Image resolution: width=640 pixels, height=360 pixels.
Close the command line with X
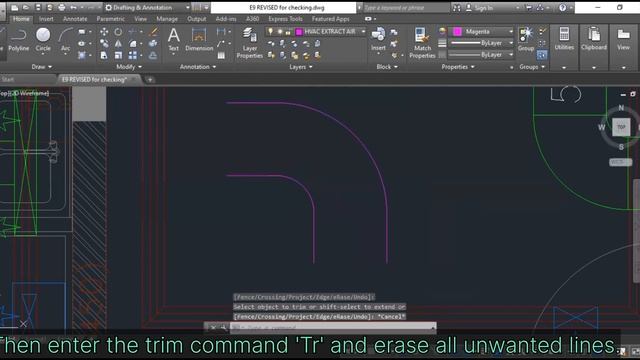pos(213,327)
